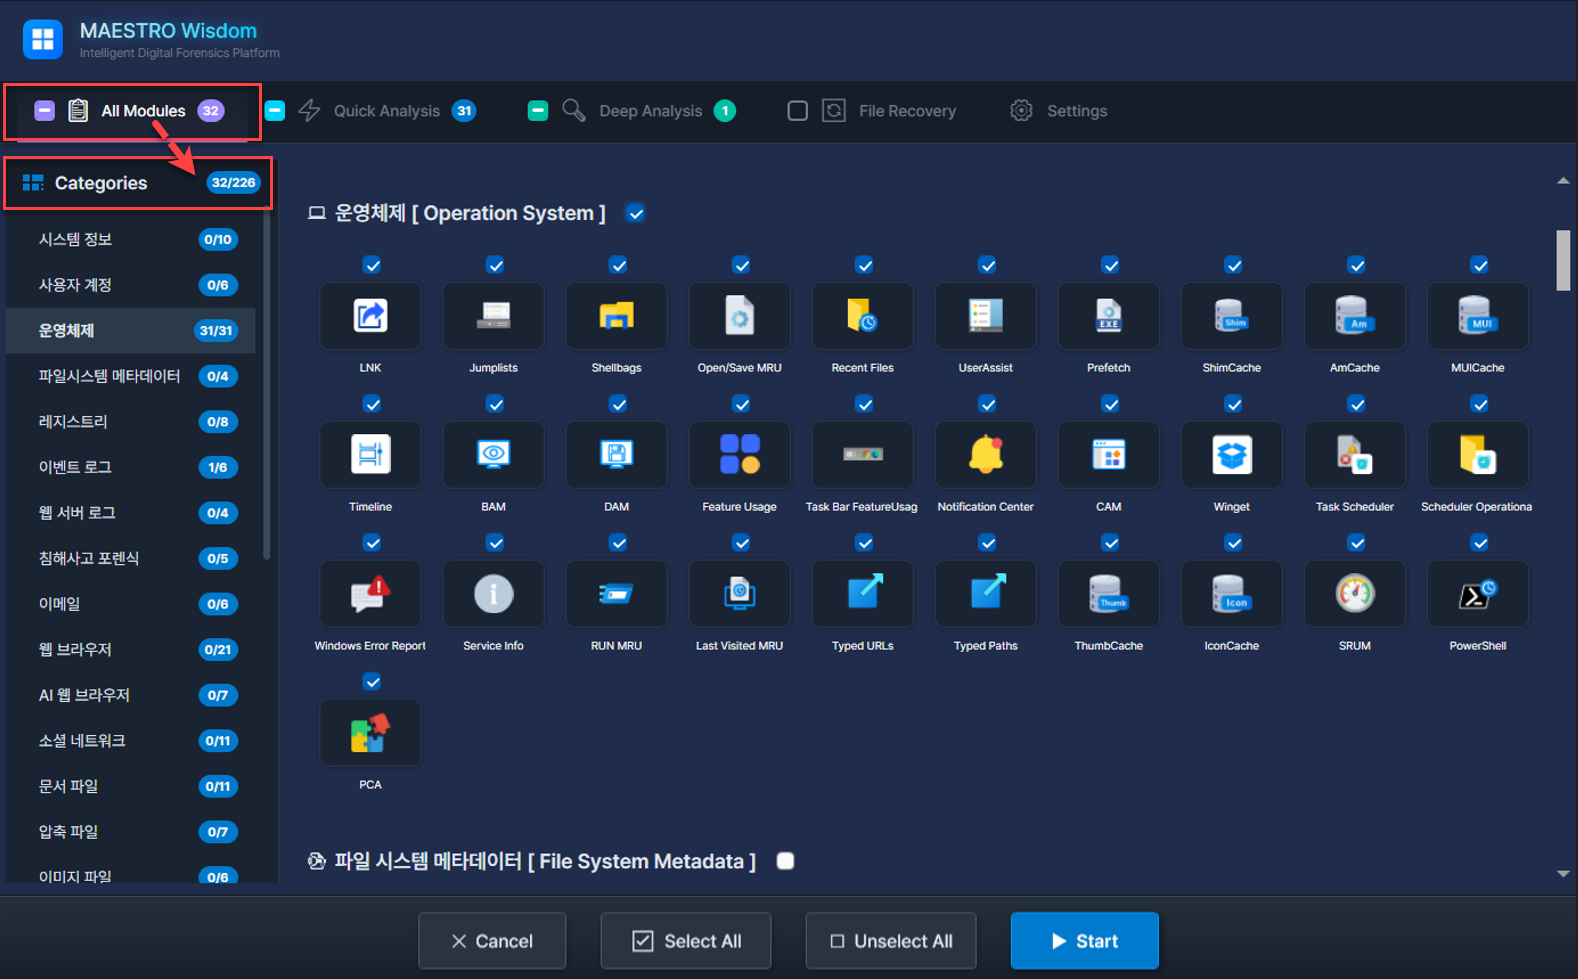
Task: Select the SRUM gauge icon
Action: point(1354,594)
